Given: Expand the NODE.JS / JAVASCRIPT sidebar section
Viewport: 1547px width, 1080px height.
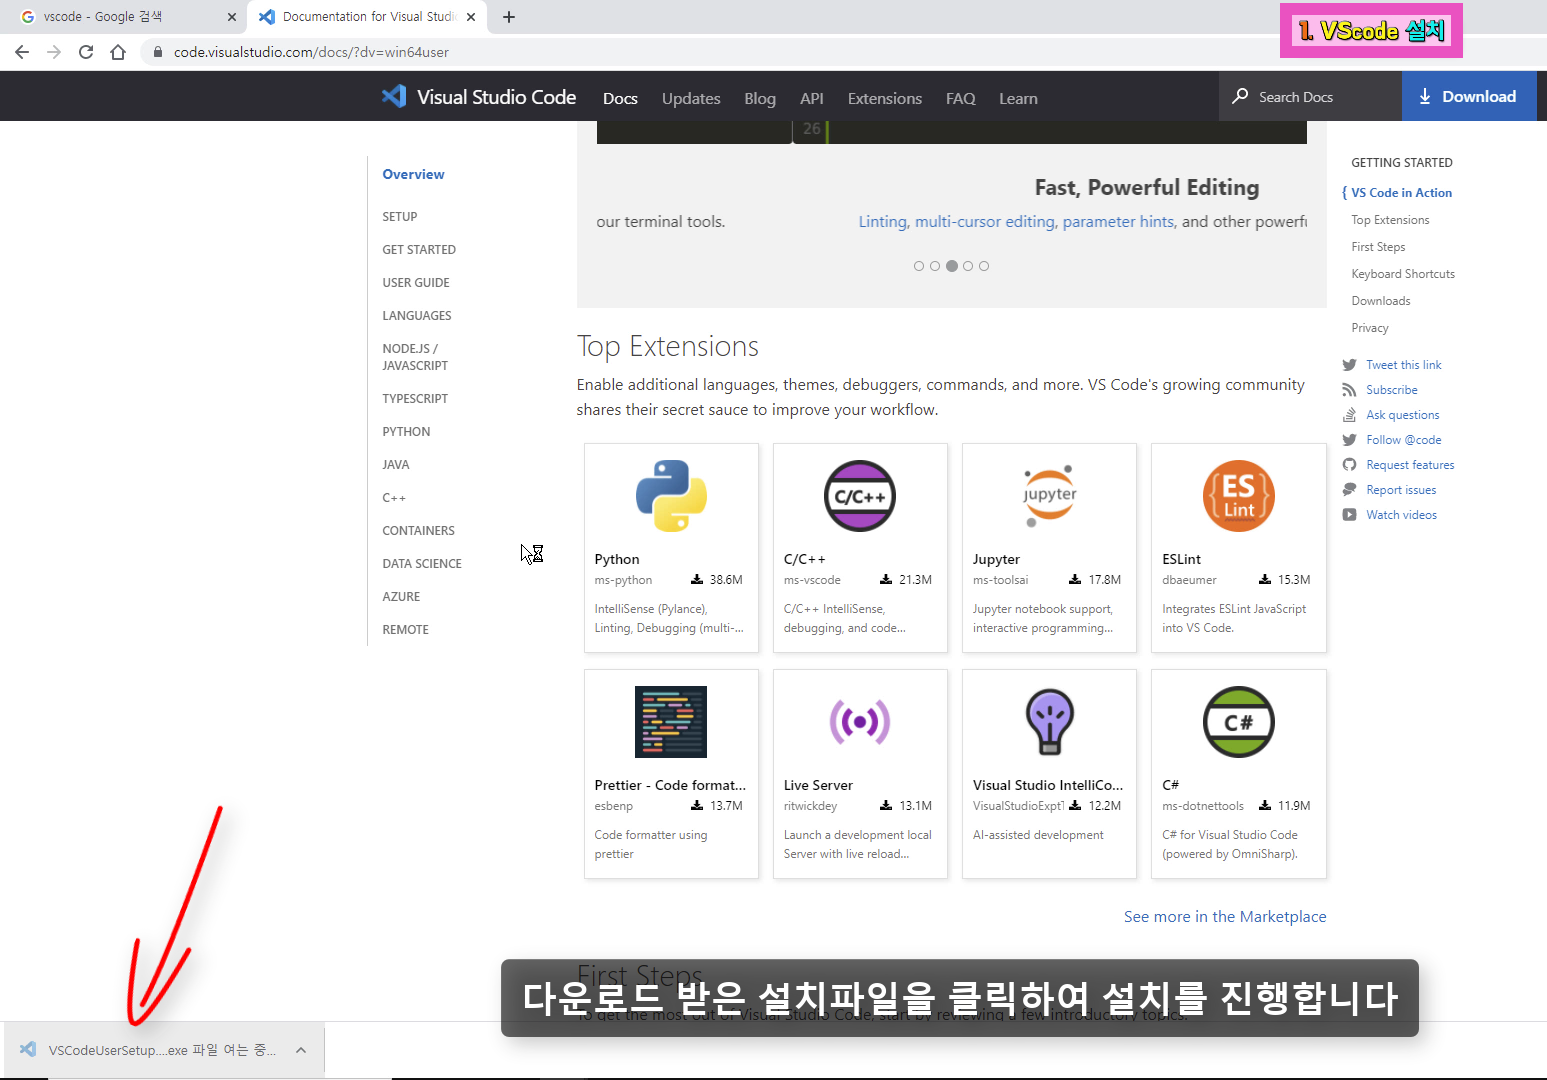Looking at the screenshot, I should [415, 357].
